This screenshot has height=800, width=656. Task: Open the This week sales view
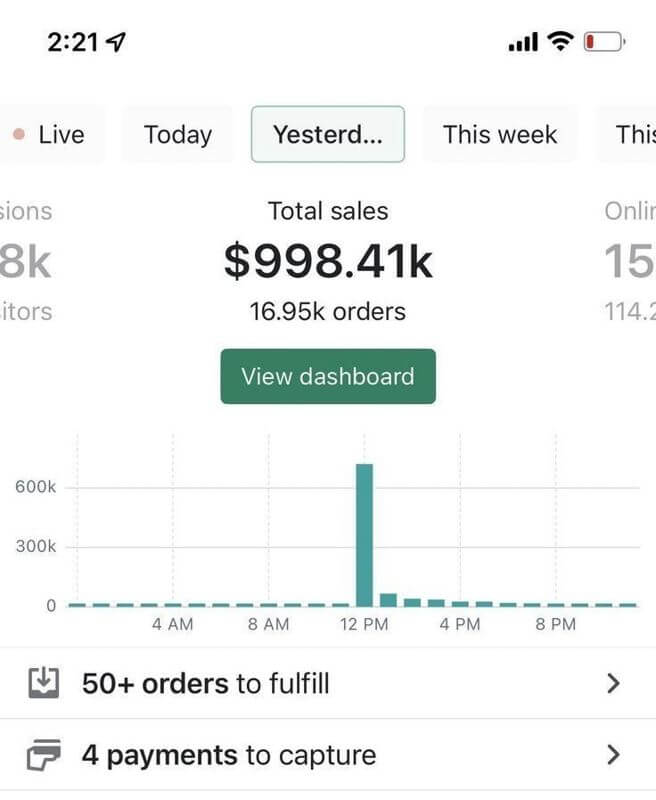[x=499, y=134]
